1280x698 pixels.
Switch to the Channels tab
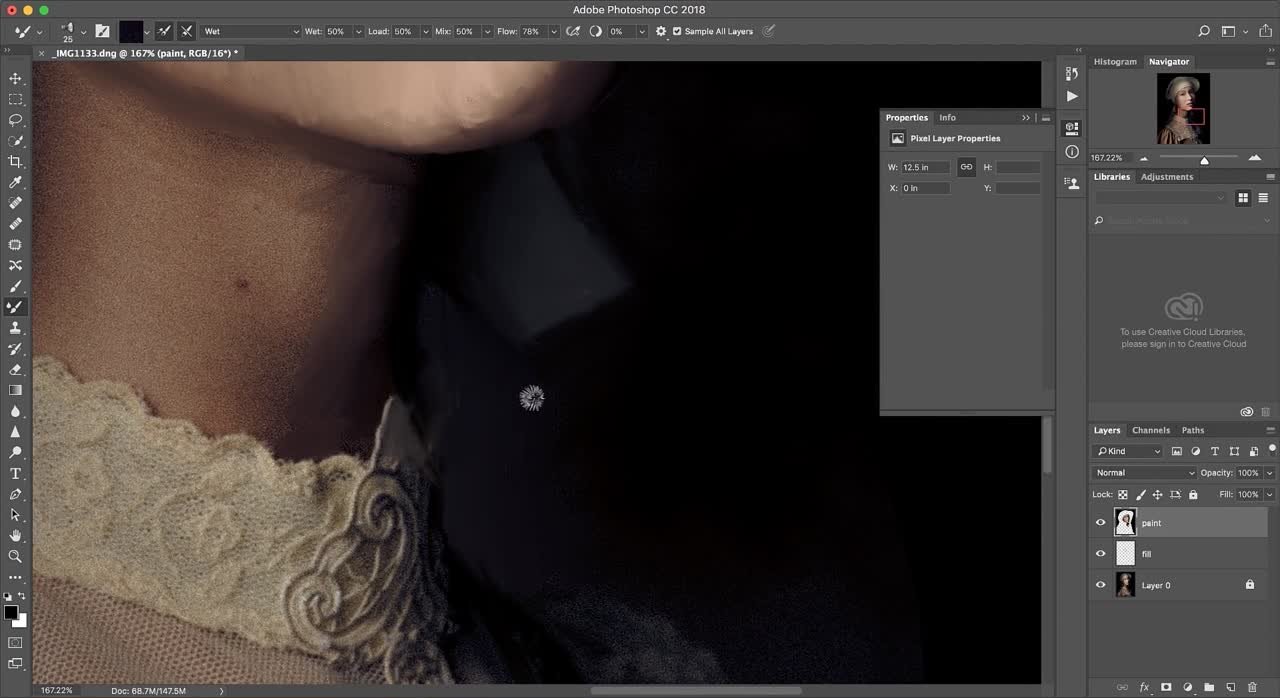(1150, 430)
